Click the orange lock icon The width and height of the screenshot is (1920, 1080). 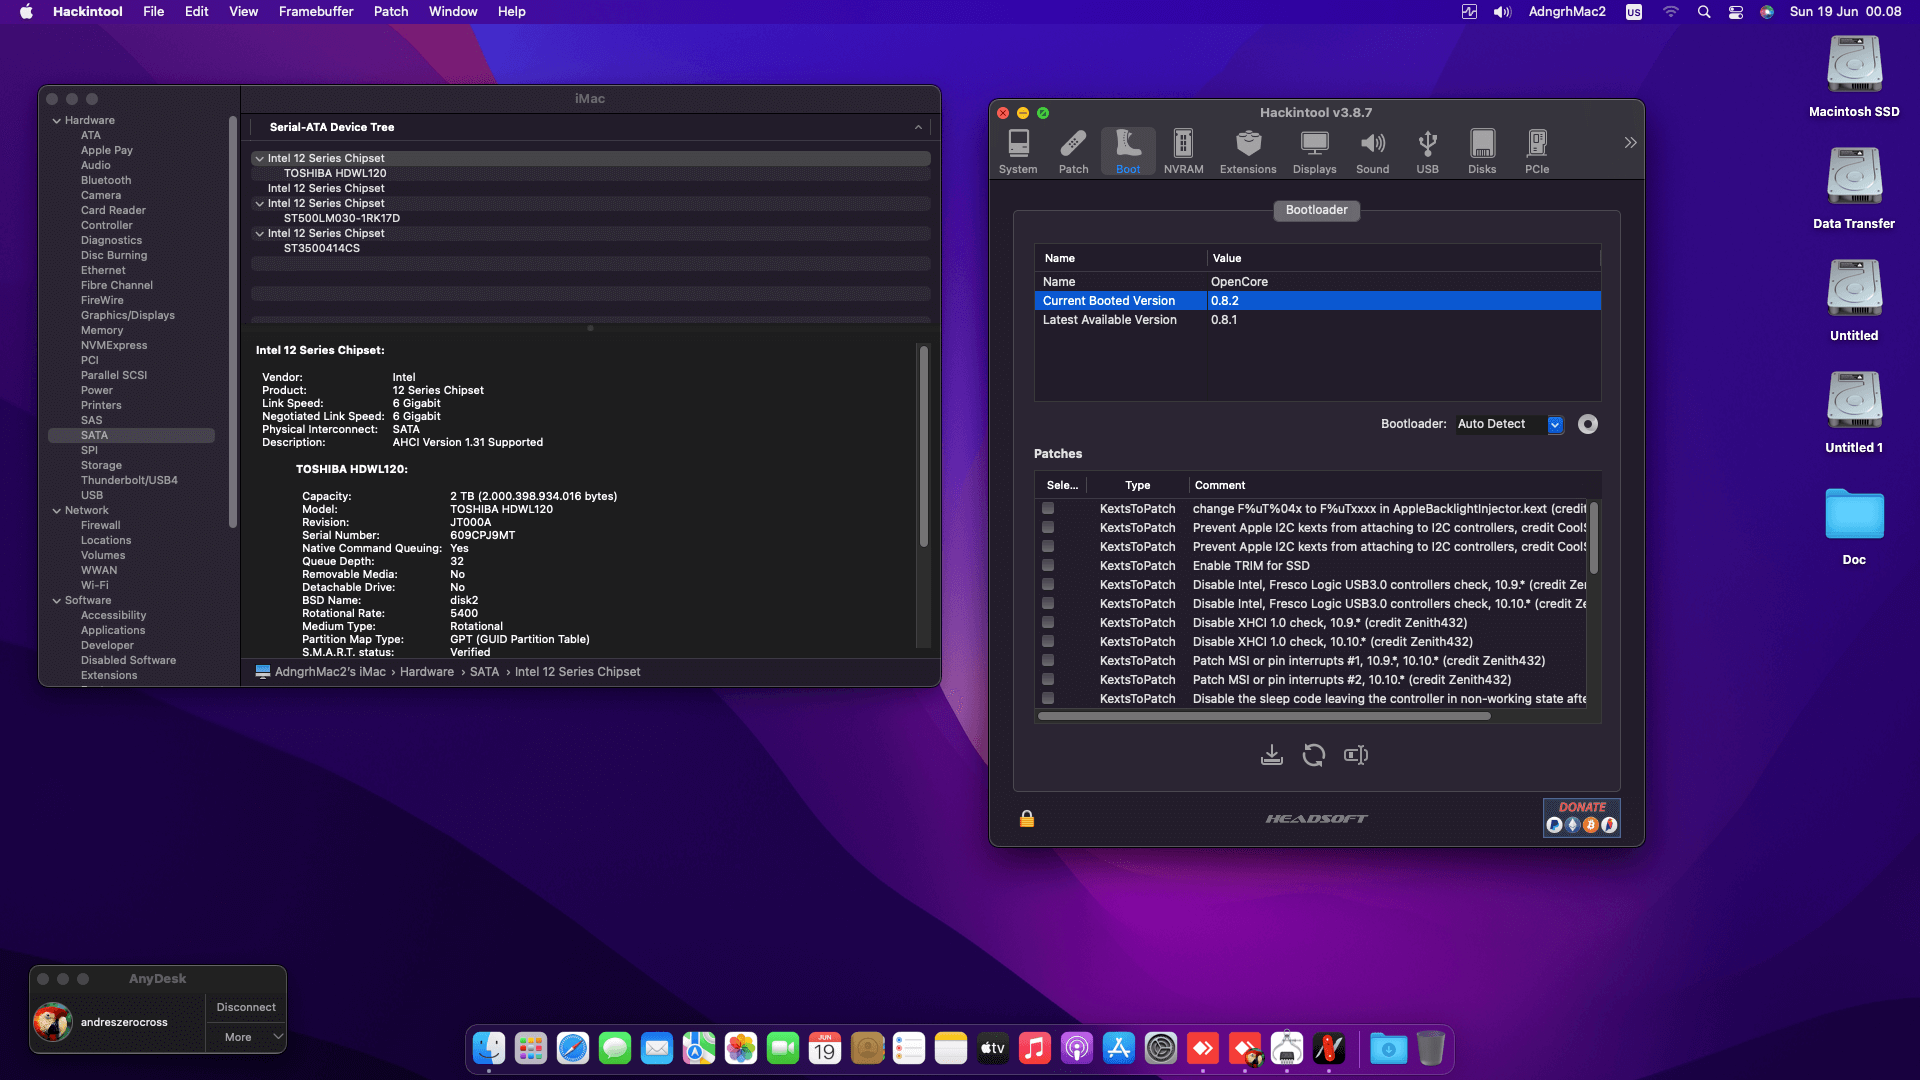(1027, 819)
